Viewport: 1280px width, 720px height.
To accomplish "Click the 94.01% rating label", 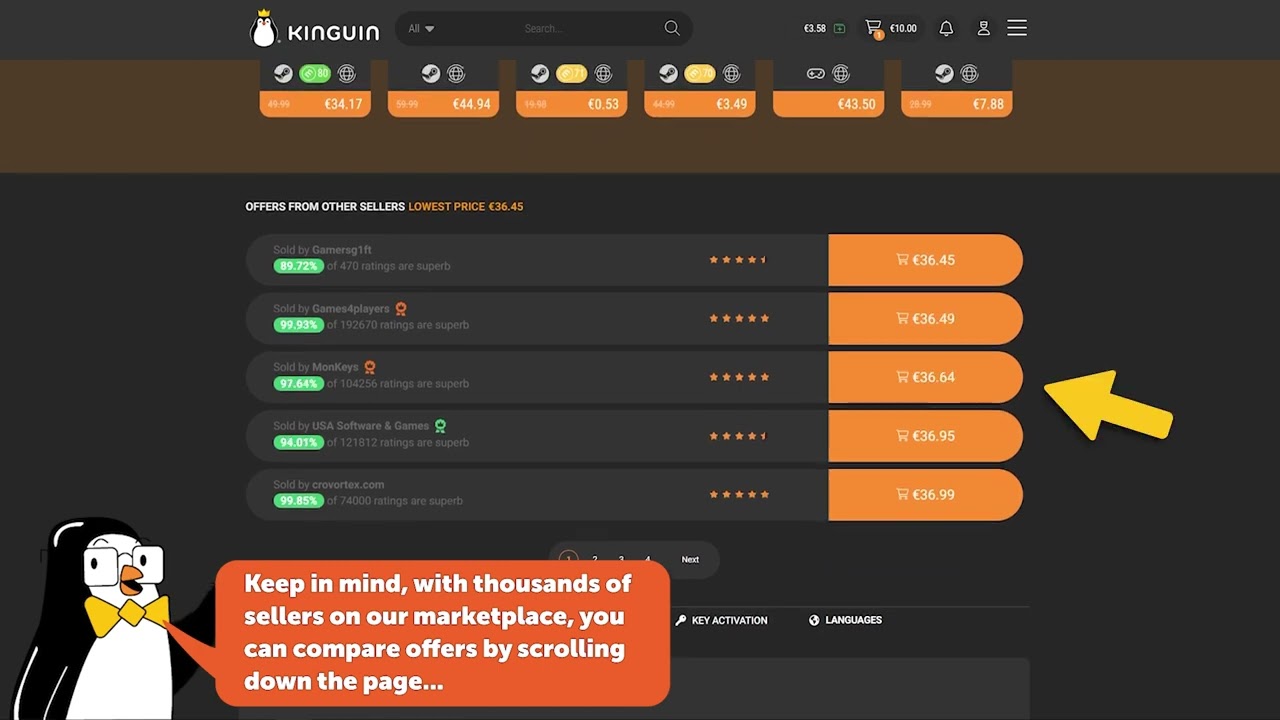I will click(298, 442).
